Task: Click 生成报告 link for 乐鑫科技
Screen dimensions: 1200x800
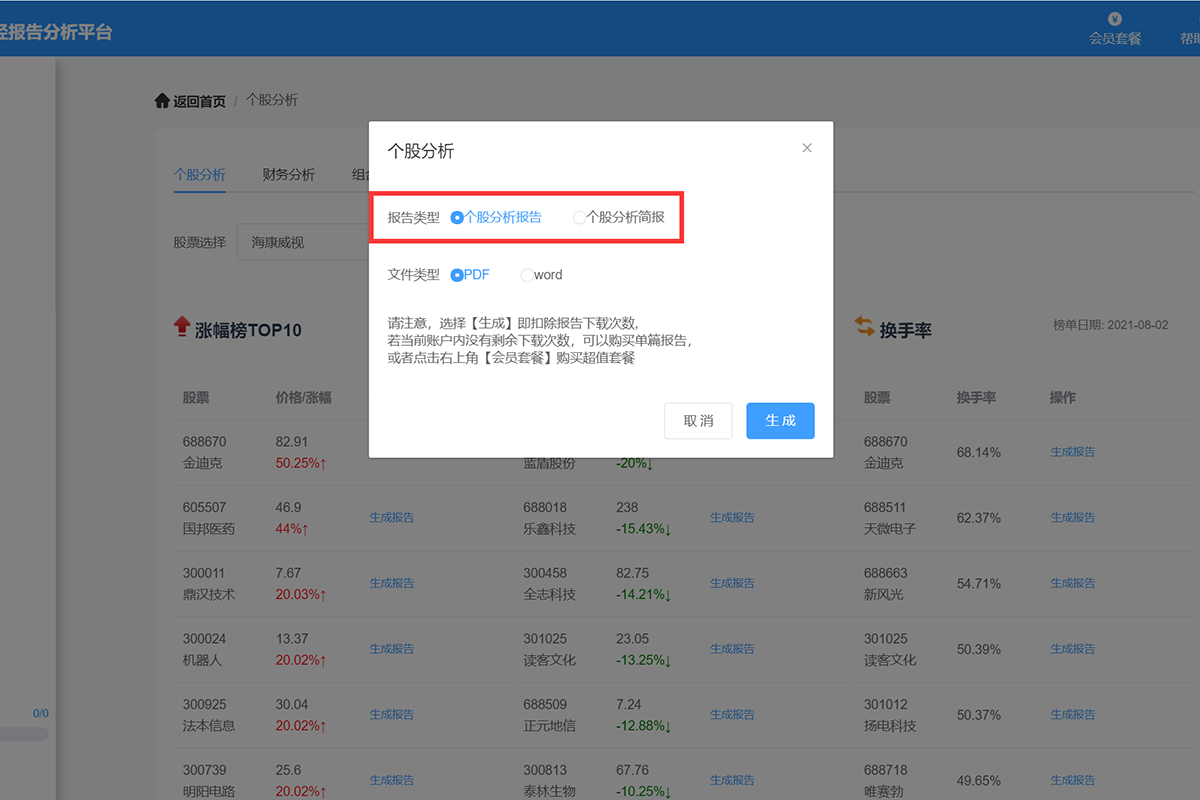Action: (x=732, y=518)
